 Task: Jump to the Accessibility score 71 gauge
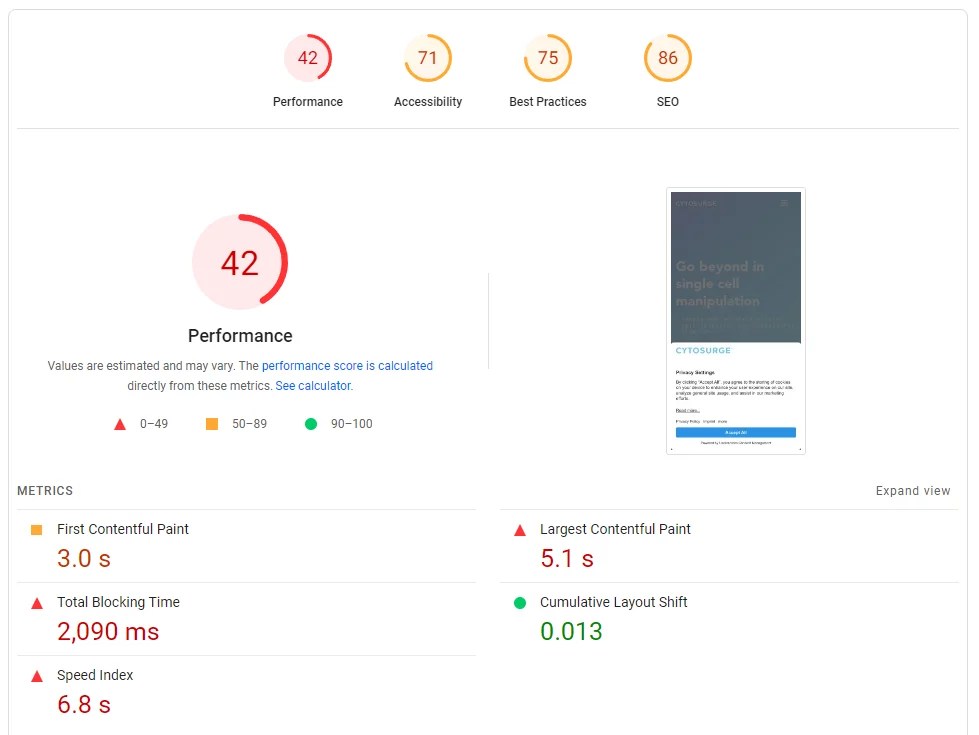428,58
